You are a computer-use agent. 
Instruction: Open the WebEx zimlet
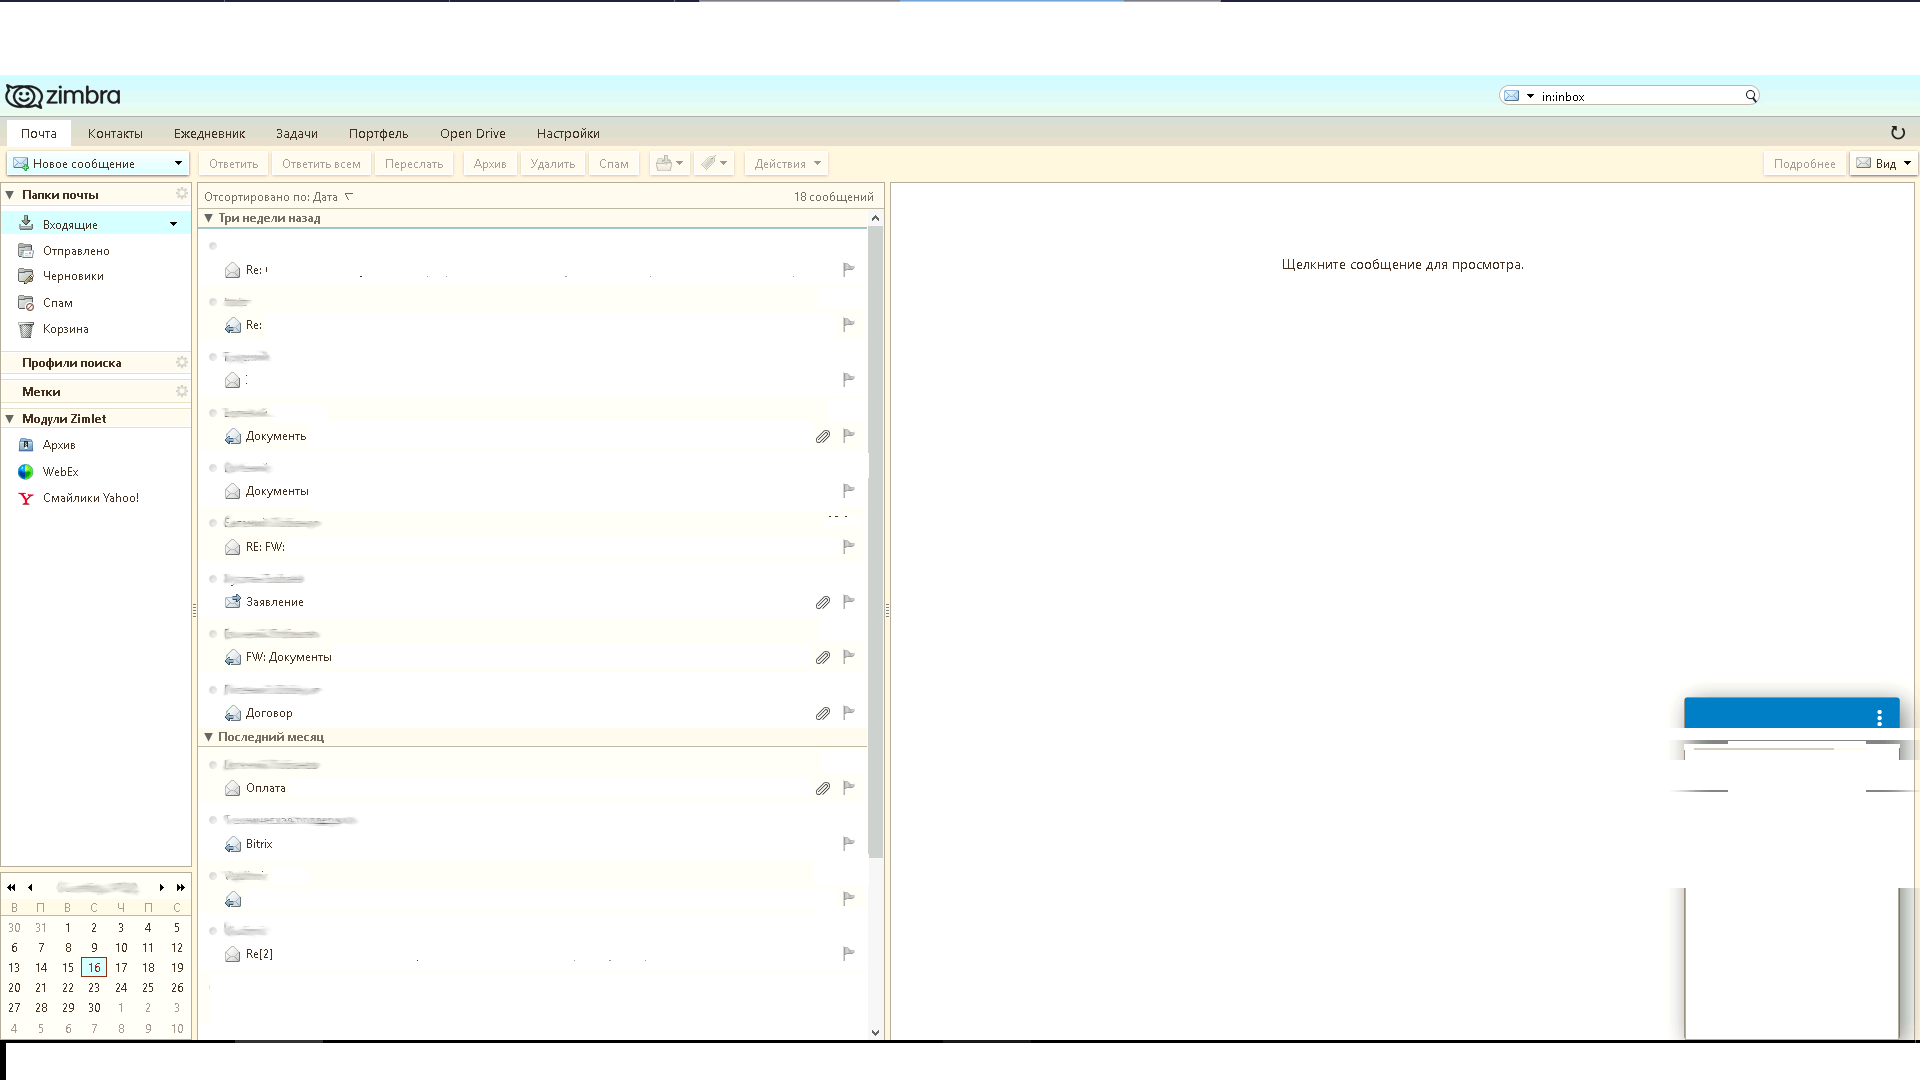click(x=60, y=472)
